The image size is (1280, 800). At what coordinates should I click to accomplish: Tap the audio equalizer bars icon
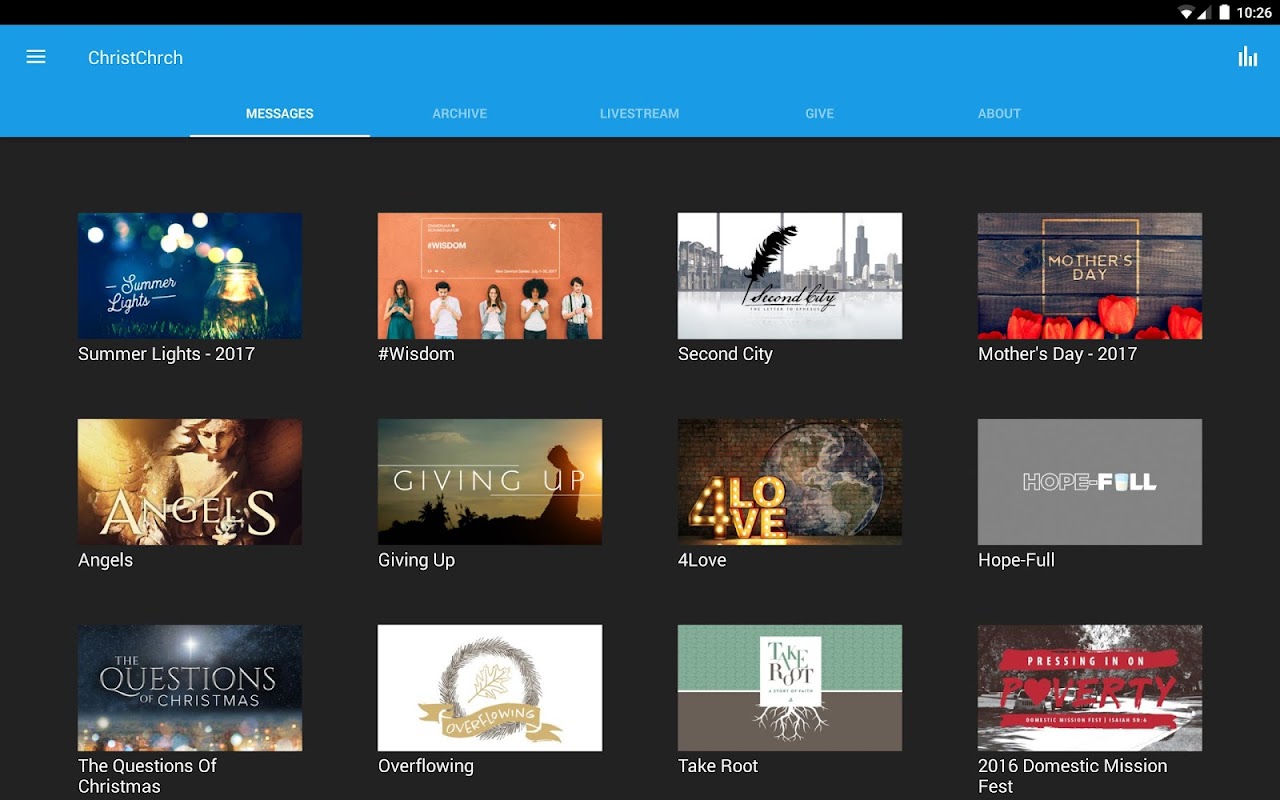pyautogui.click(x=1247, y=57)
